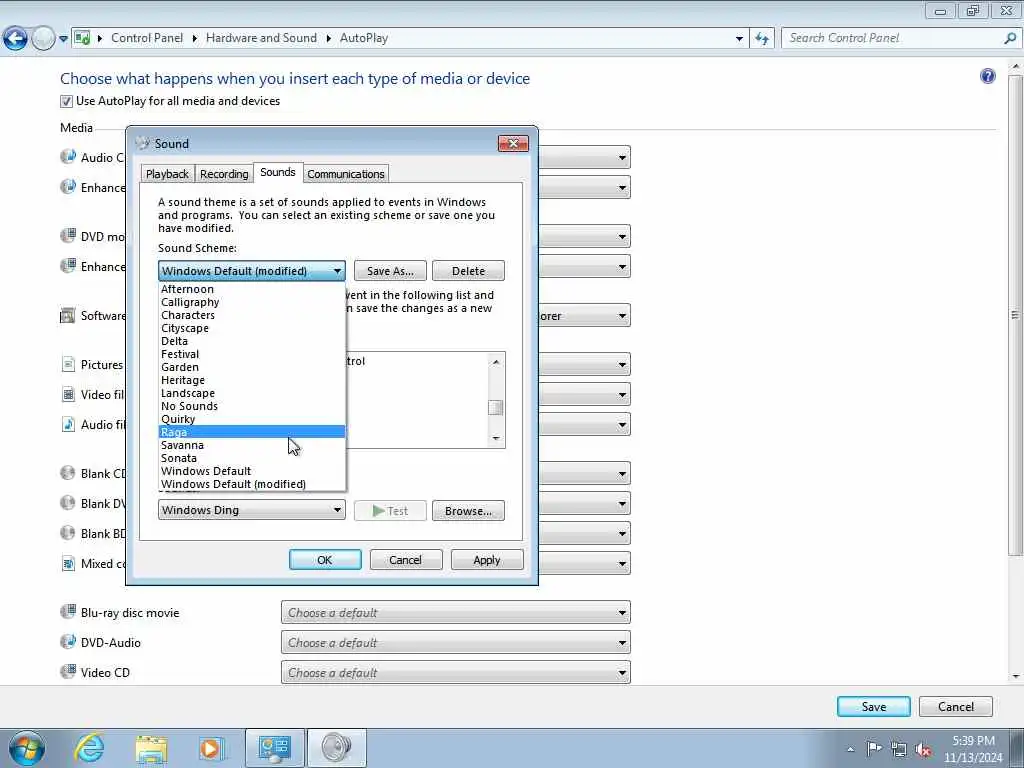
Task: Click the Delete scheme button
Action: (468, 271)
